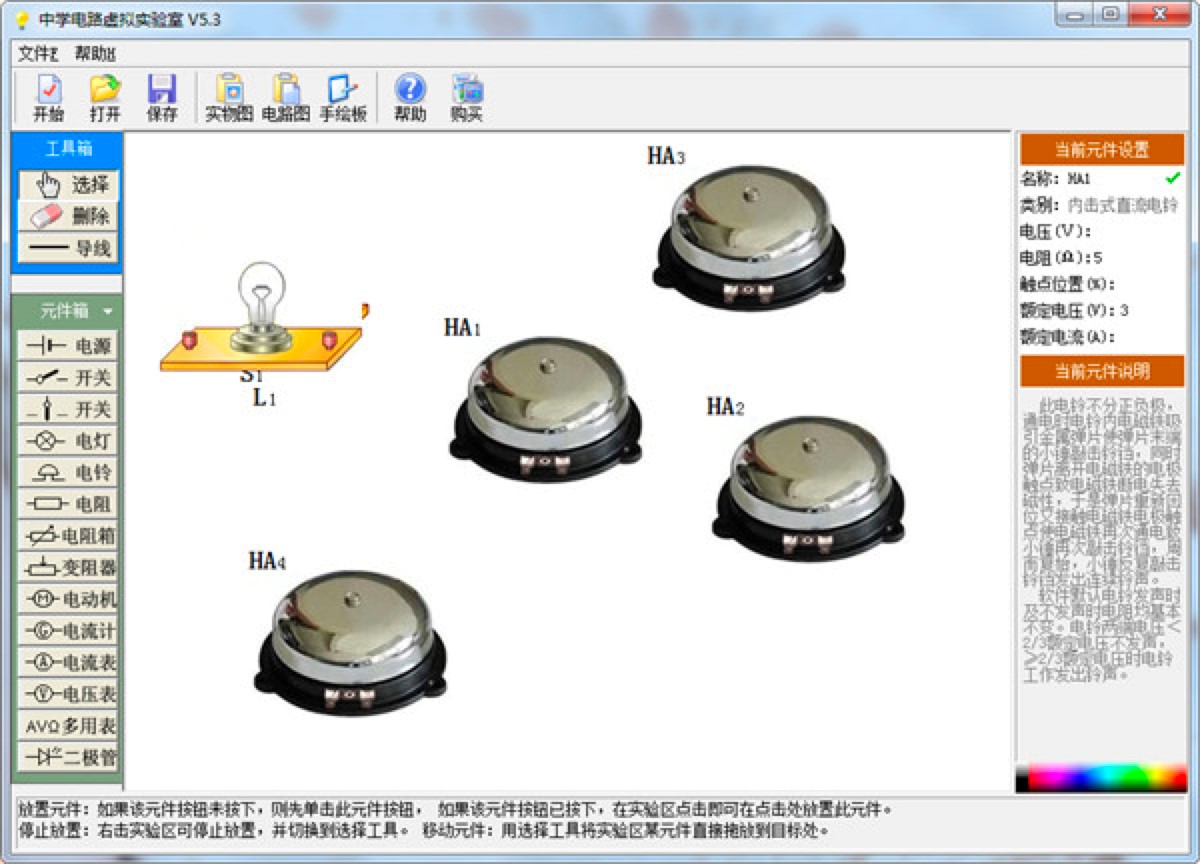
Task: Click the 额定电压(V) value 3
Action: point(1125,310)
